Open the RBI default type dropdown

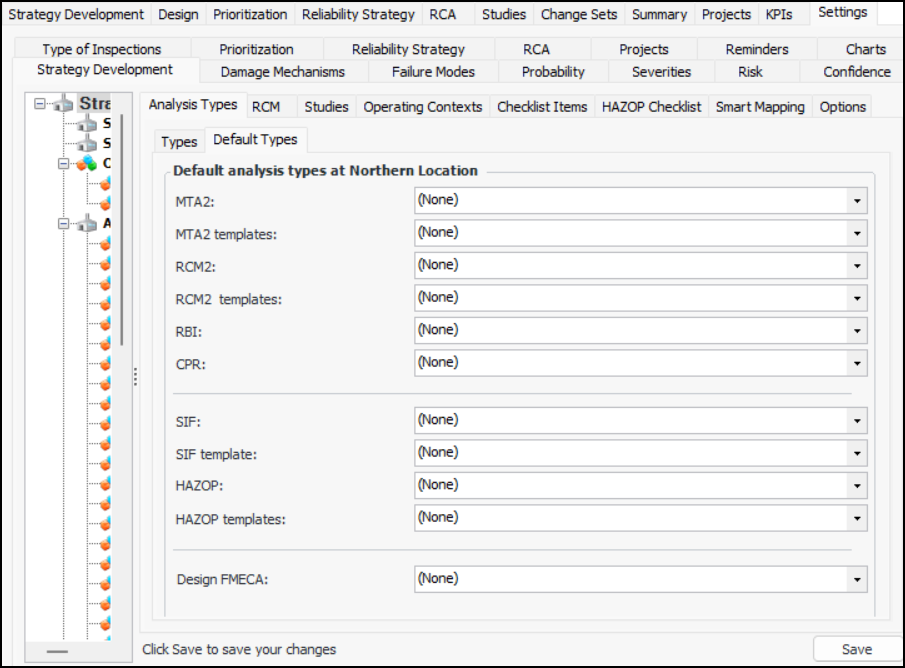point(857,330)
